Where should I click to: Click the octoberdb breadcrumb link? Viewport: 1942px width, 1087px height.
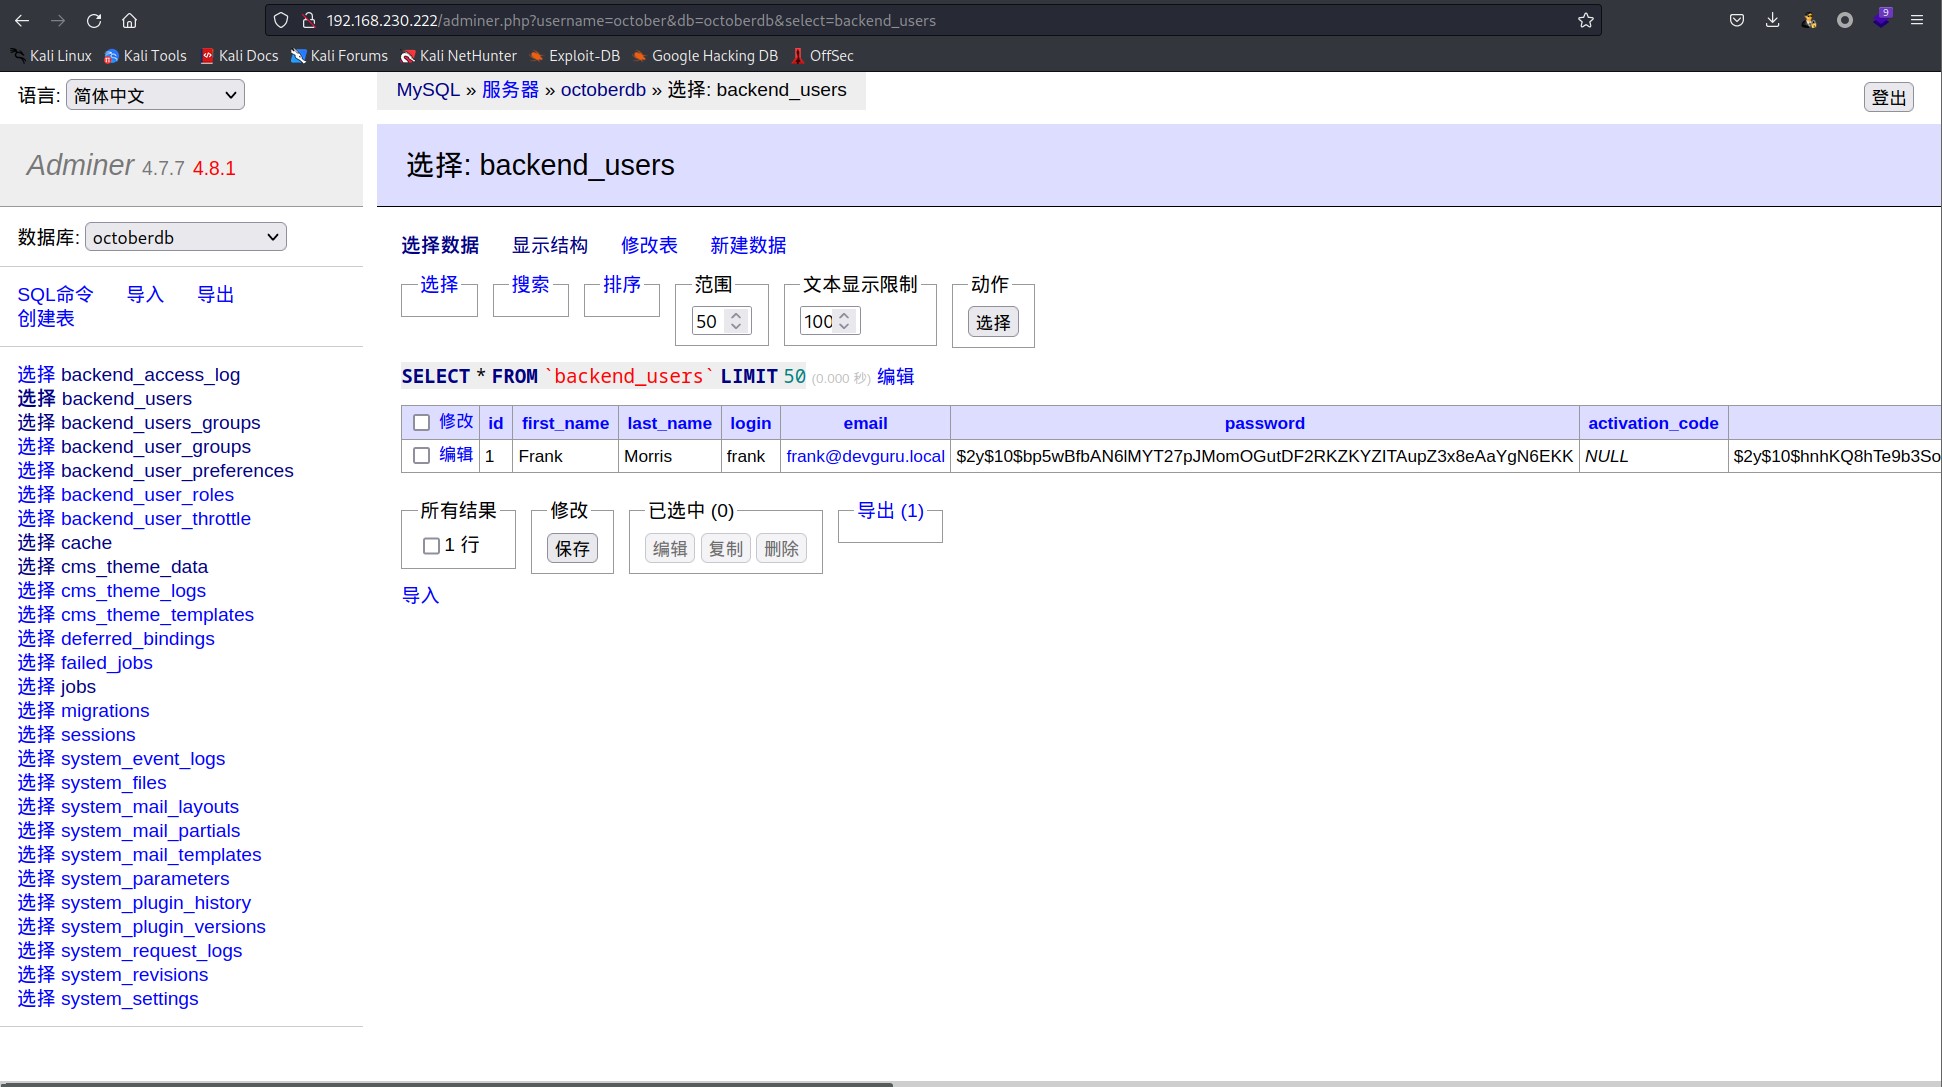pyautogui.click(x=603, y=90)
